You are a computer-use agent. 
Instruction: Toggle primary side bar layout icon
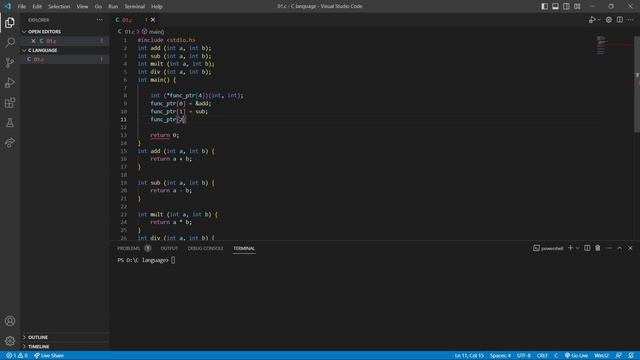544,6
